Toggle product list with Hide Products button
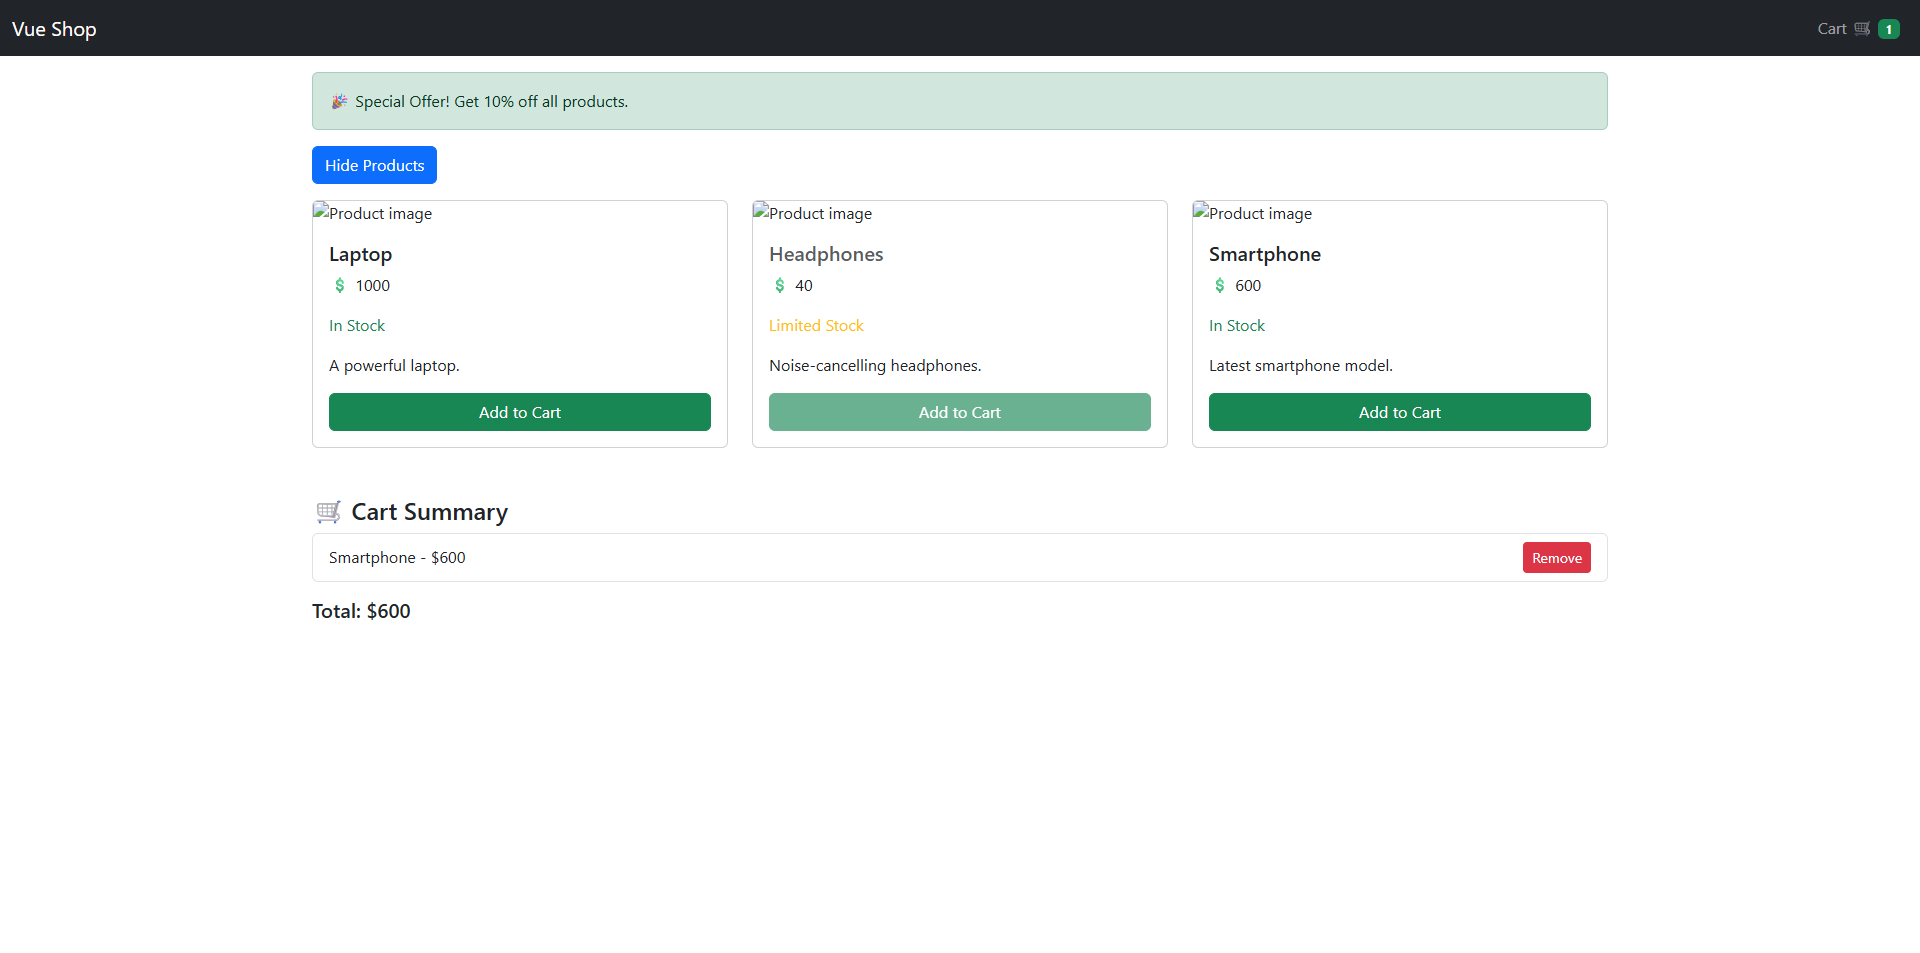 click(374, 165)
